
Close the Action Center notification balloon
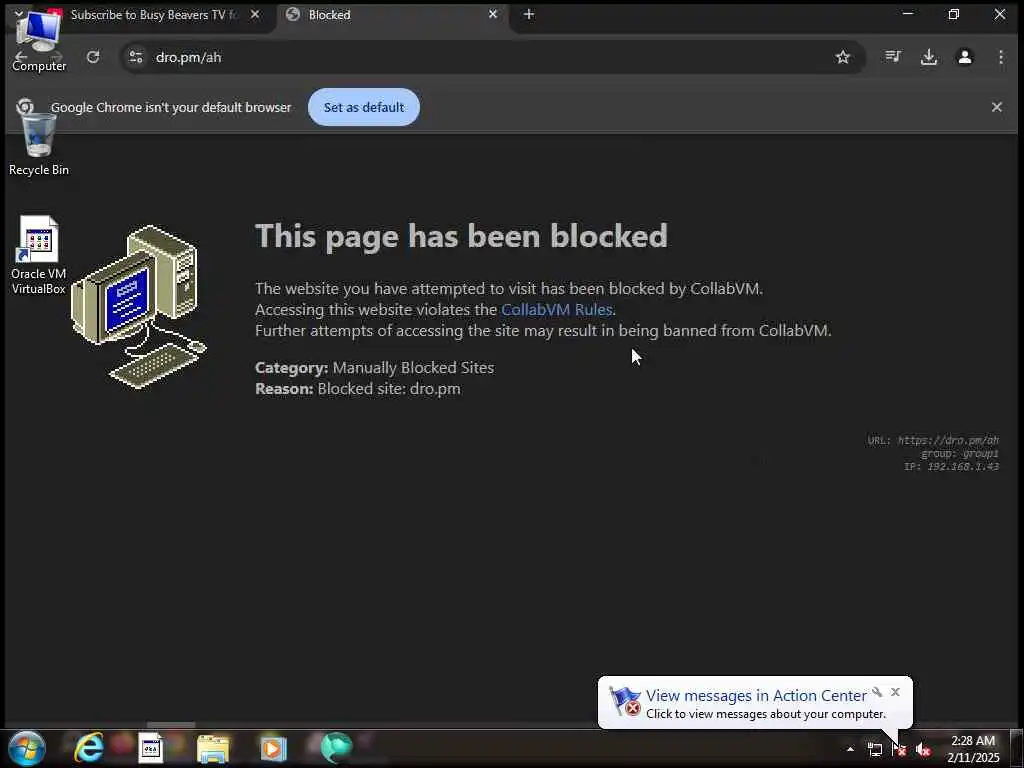click(x=895, y=692)
